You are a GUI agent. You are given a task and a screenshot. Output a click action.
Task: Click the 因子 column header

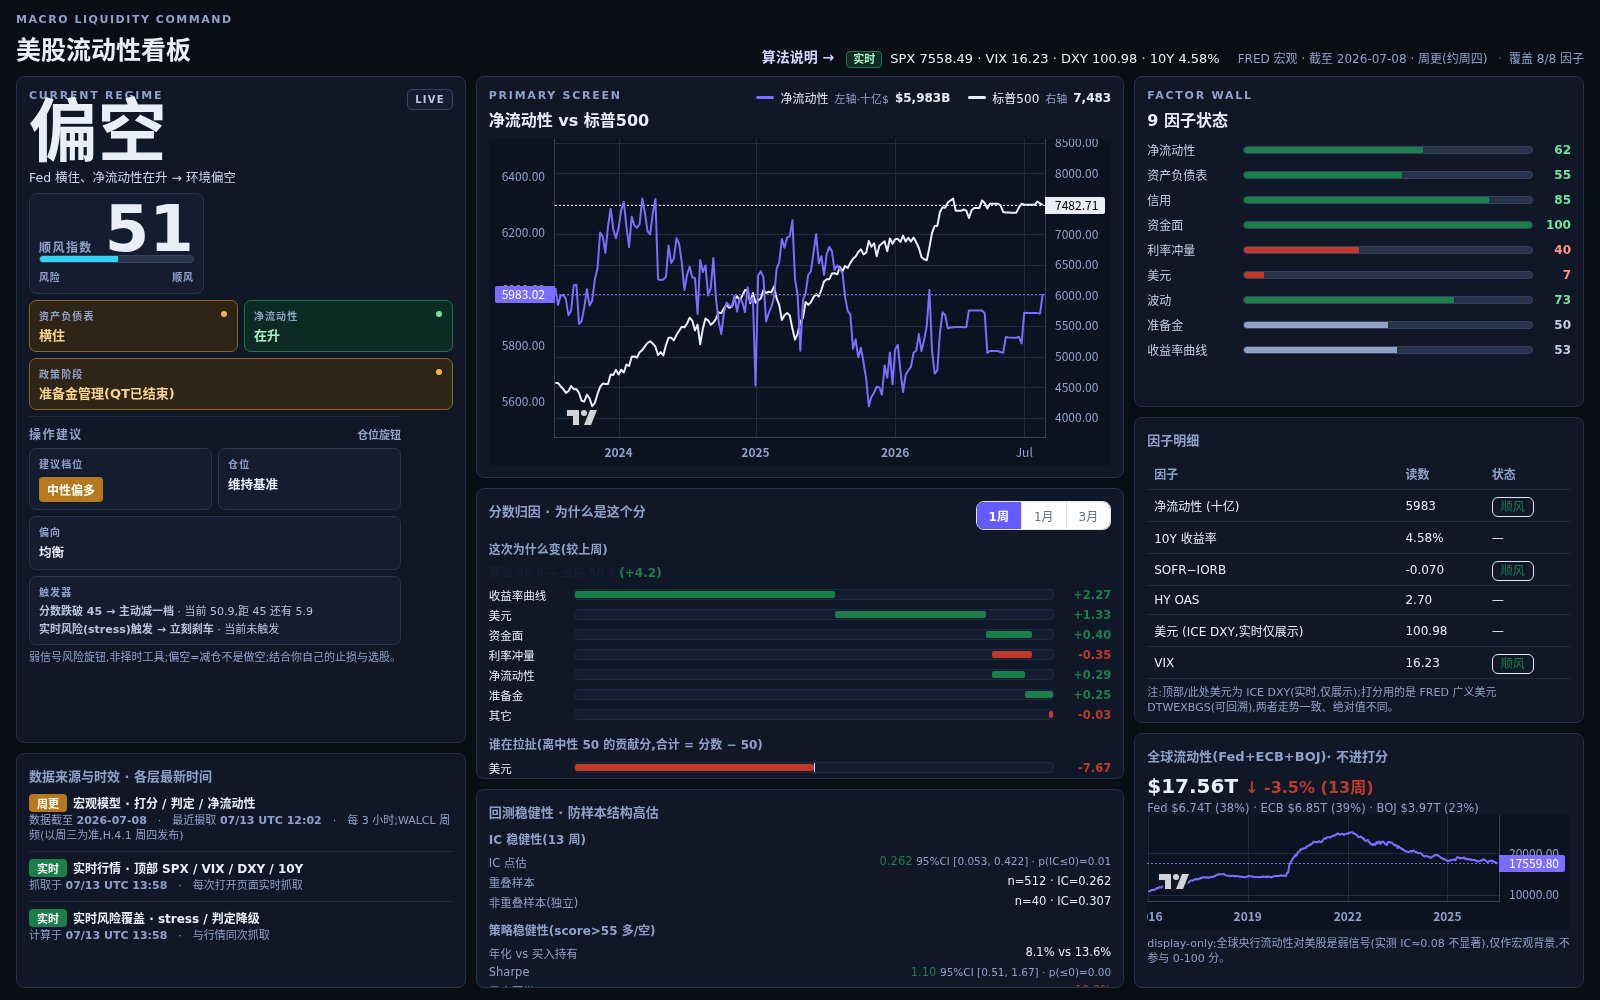click(1166, 474)
